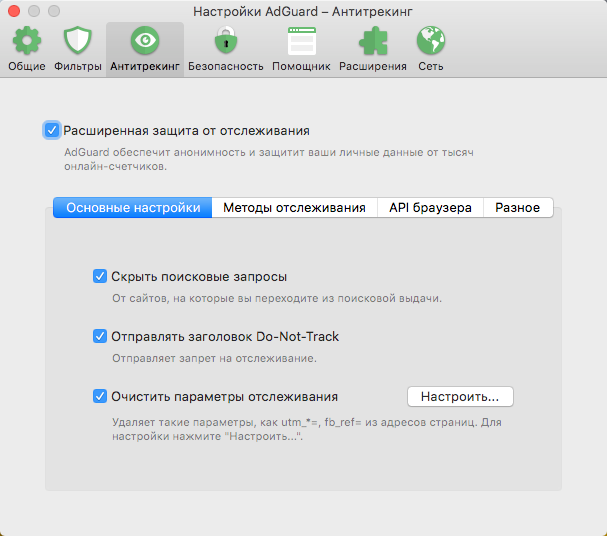
Task: Click the Расширения toolbar label
Action: (x=372, y=66)
